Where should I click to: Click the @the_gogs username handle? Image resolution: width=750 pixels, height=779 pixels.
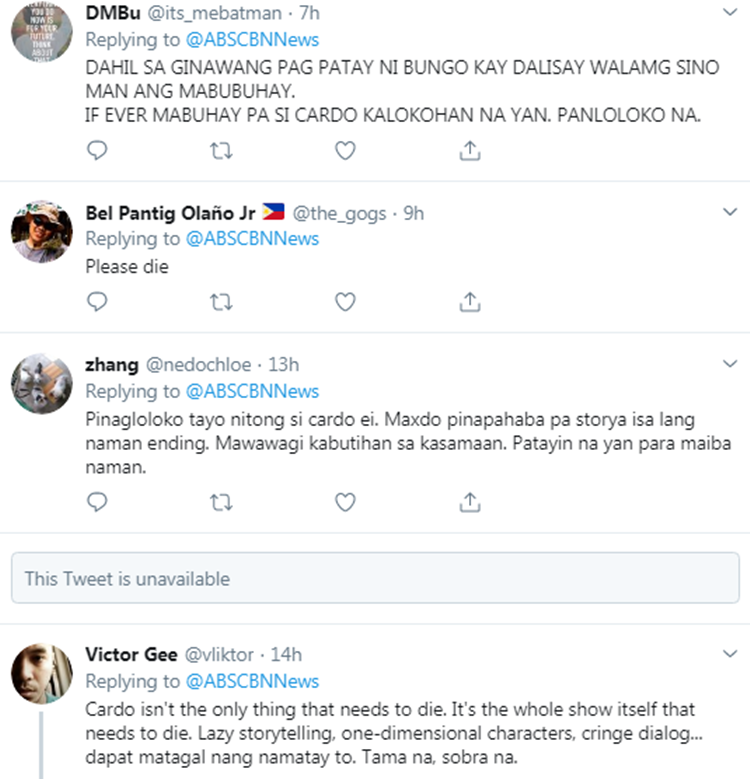(343, 213)
